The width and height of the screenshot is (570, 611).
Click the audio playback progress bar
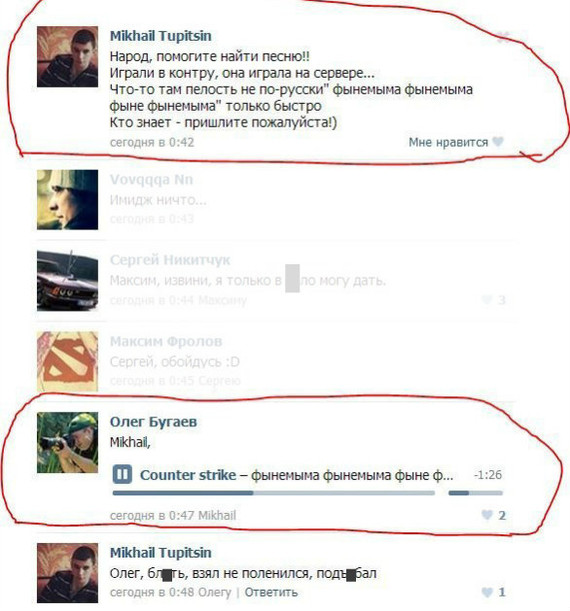coord(274,493)
